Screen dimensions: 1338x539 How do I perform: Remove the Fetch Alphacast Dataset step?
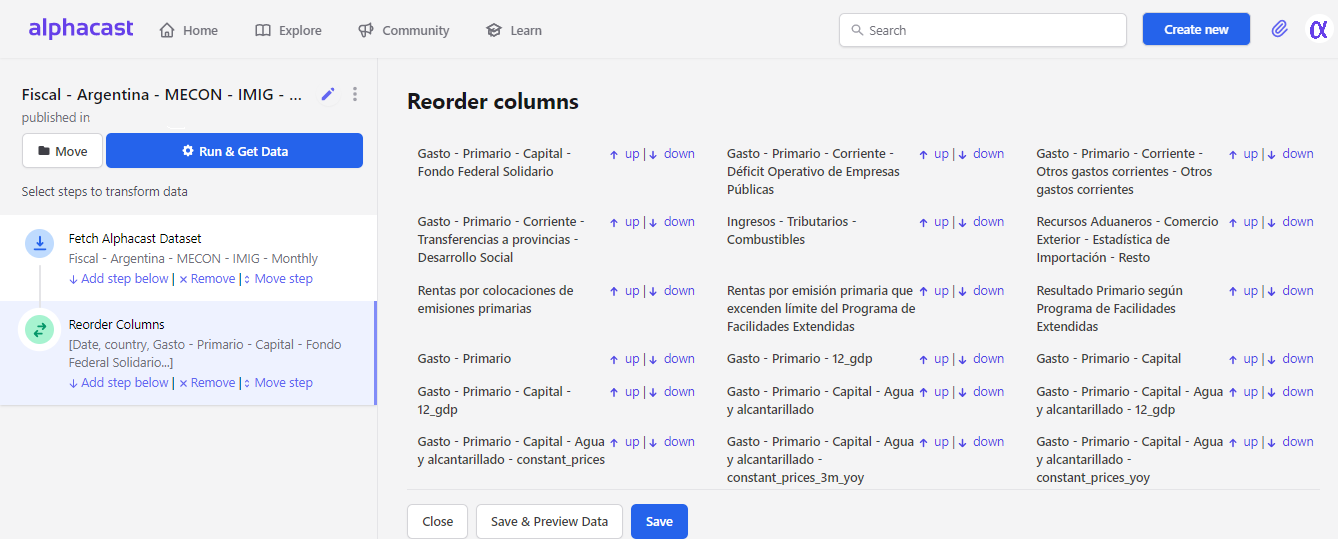point(207,279)
